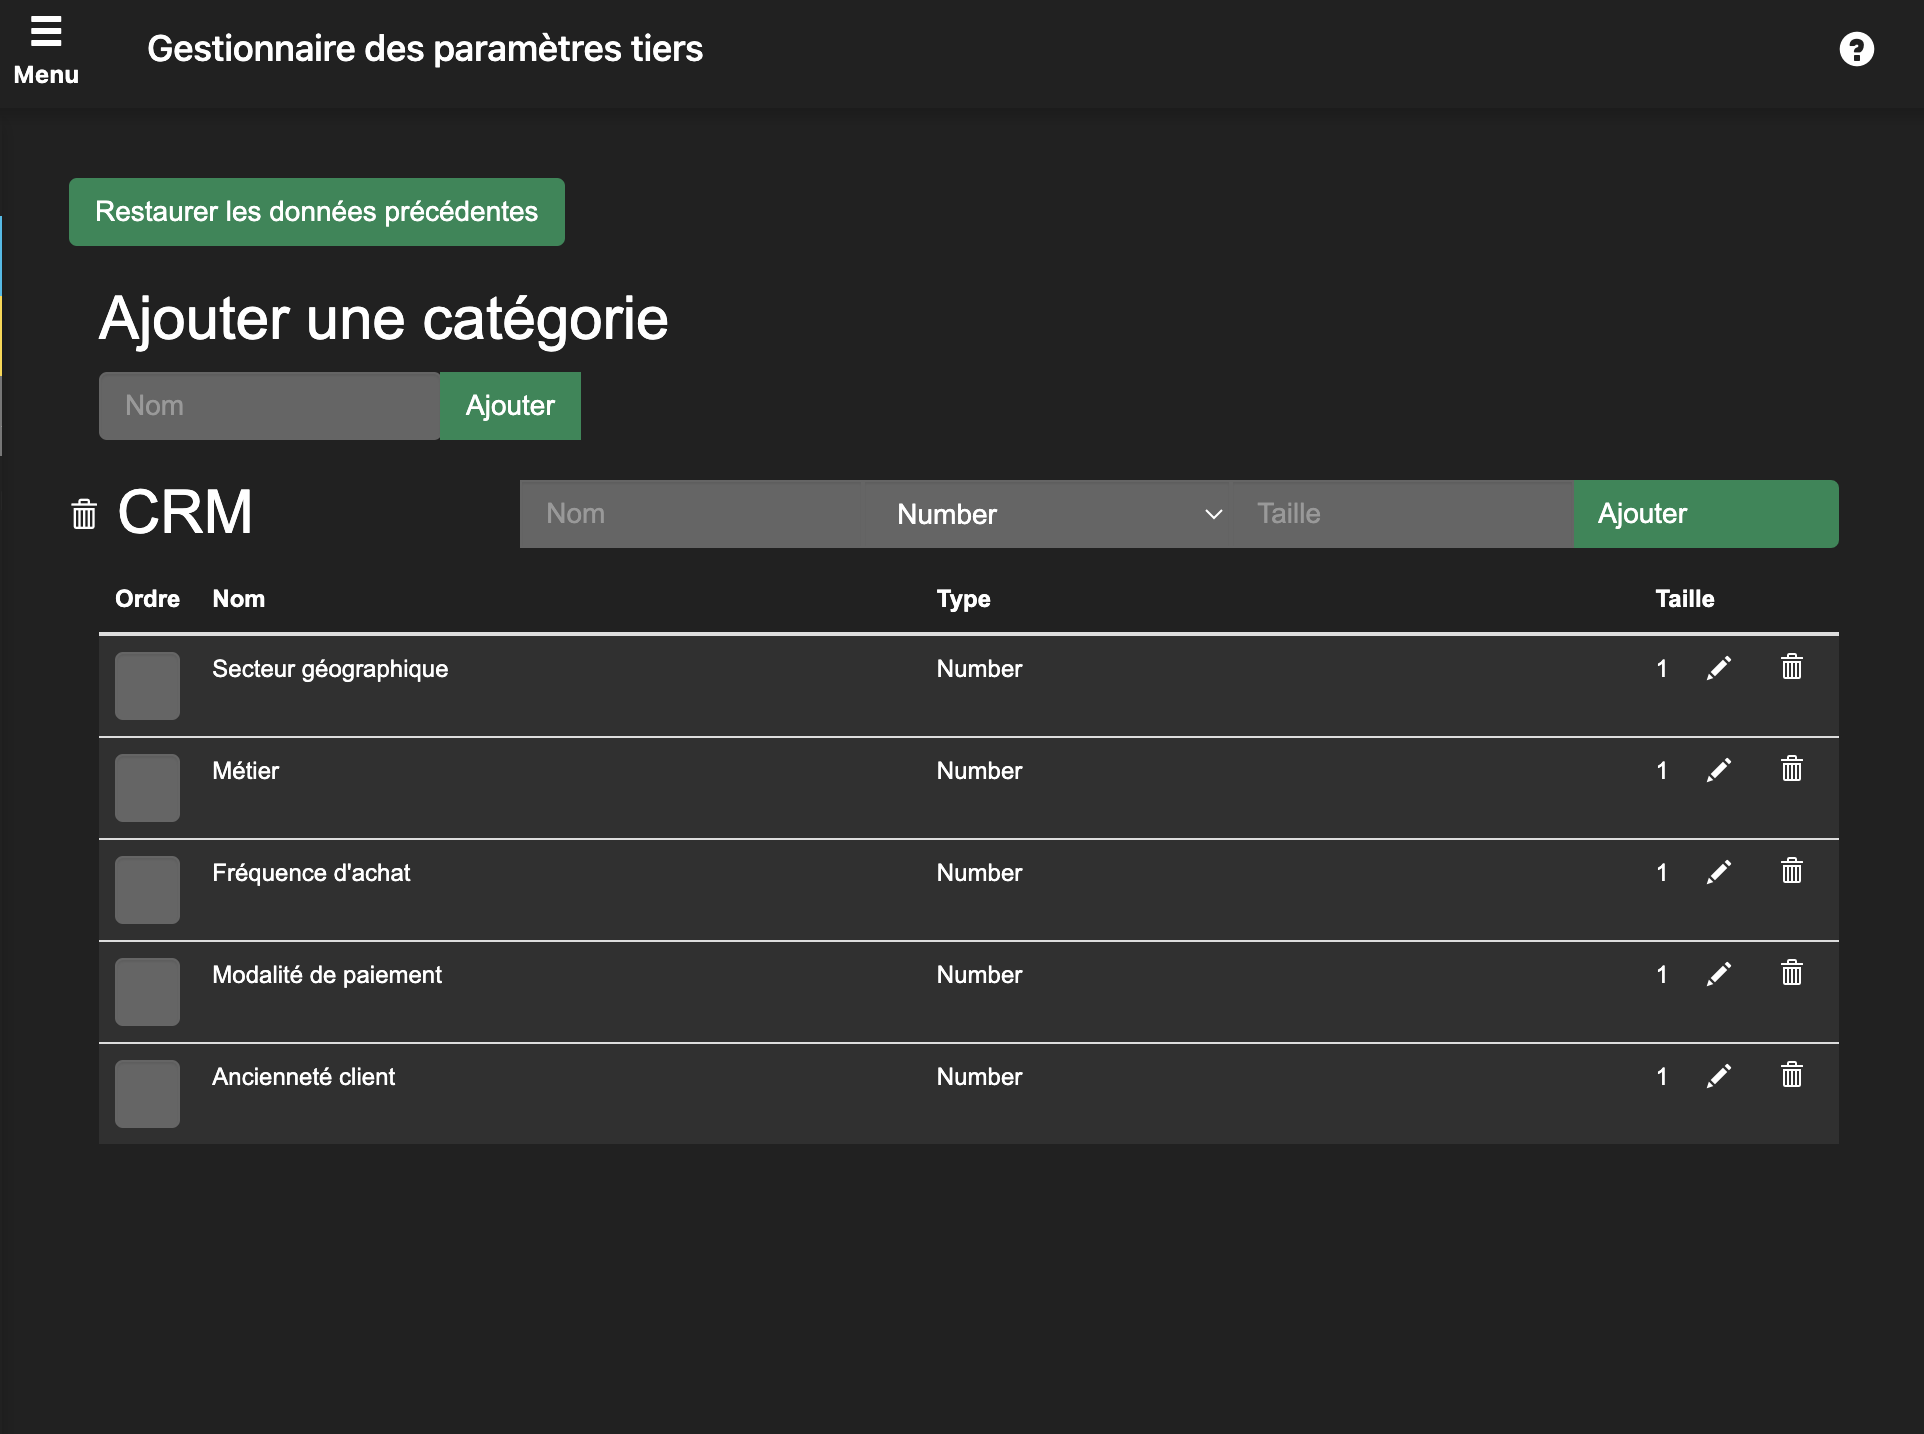Select the Métier name text
Image resolution: width=1924 pixels, height=1434 pixels.
(245, 771)
